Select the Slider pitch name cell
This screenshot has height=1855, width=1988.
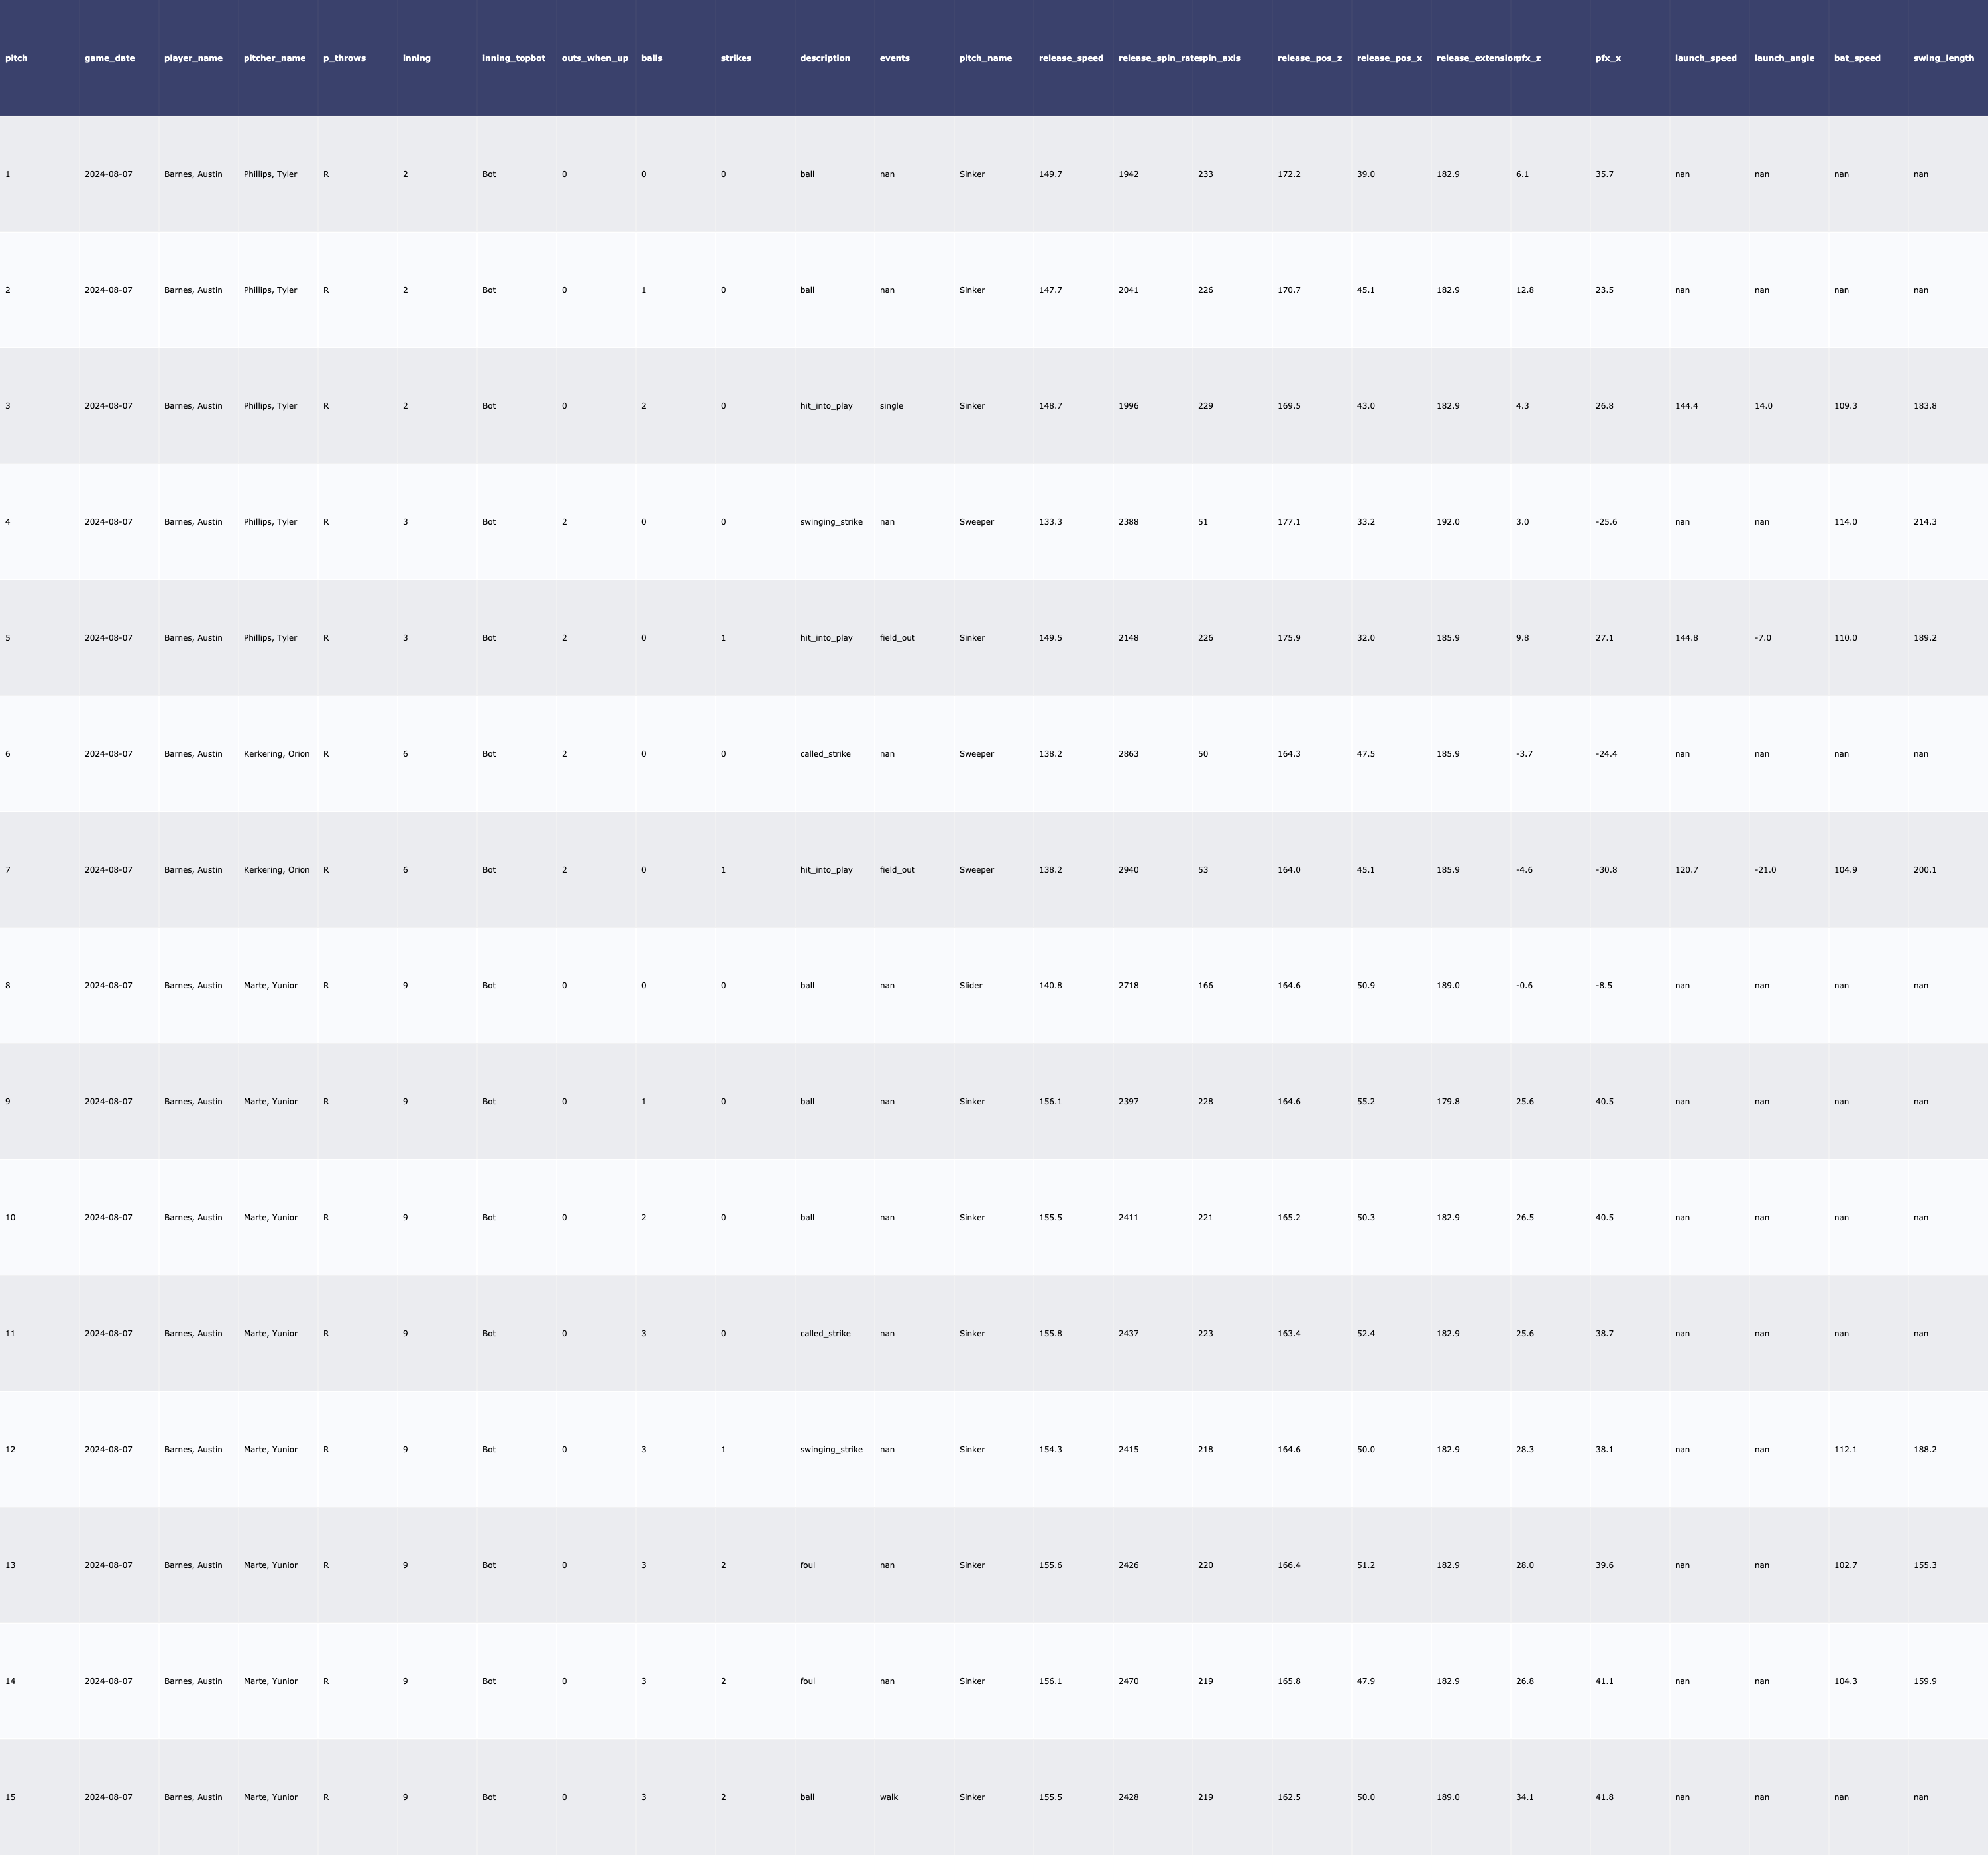971,986
